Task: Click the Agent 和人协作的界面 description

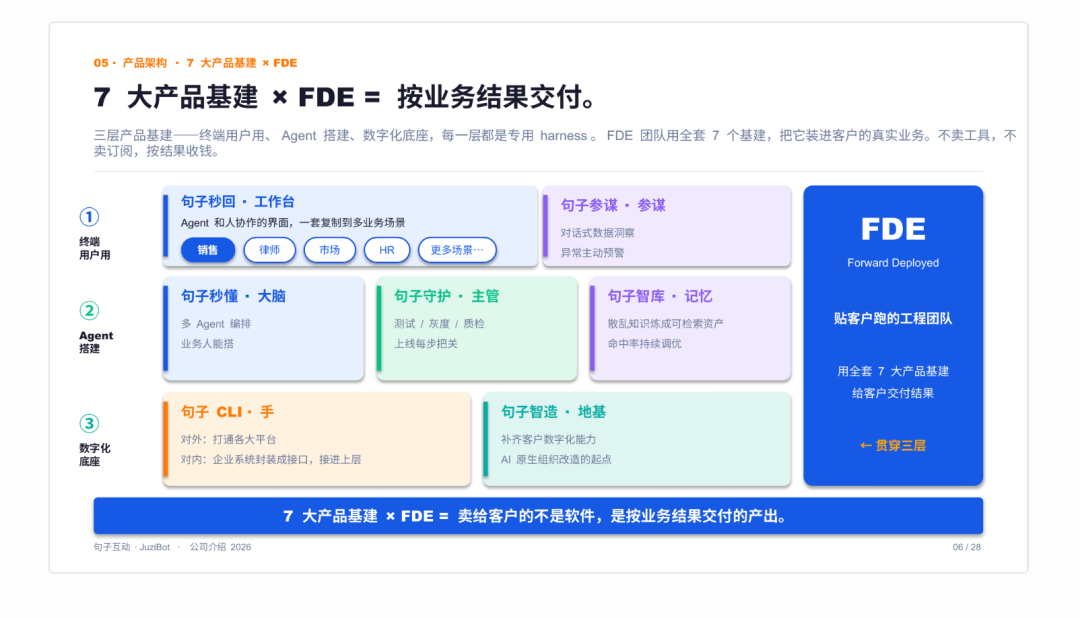Action: point(293,223)
